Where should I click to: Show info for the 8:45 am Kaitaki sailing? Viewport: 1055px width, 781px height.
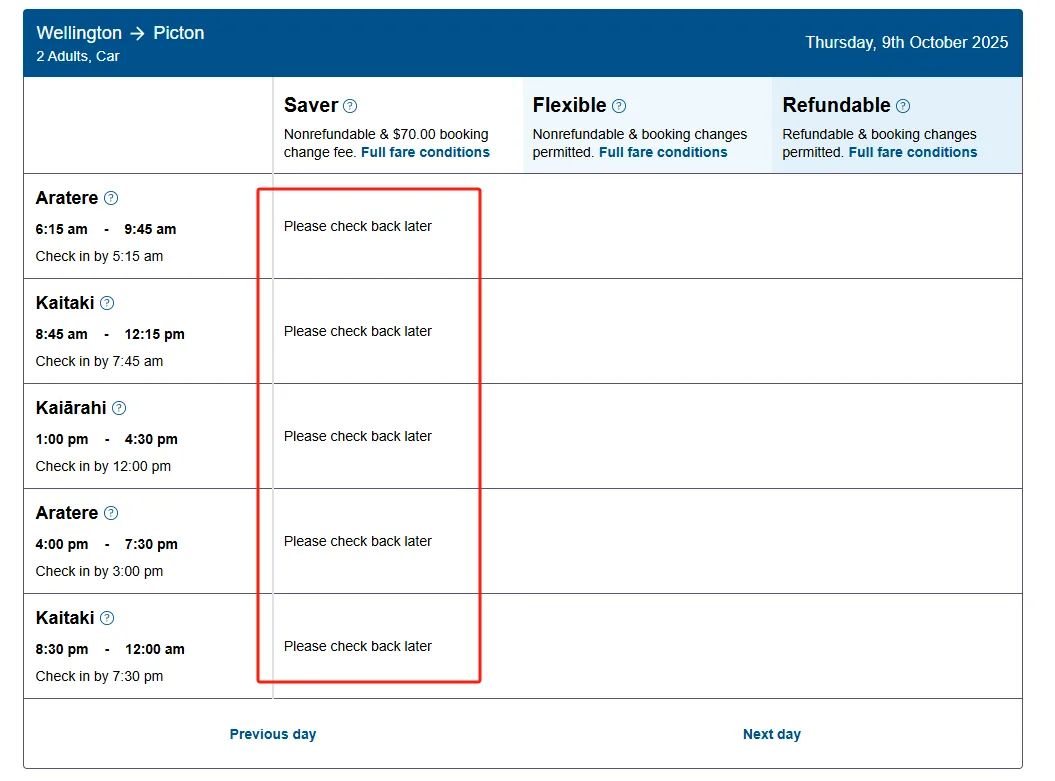[107, 303]
